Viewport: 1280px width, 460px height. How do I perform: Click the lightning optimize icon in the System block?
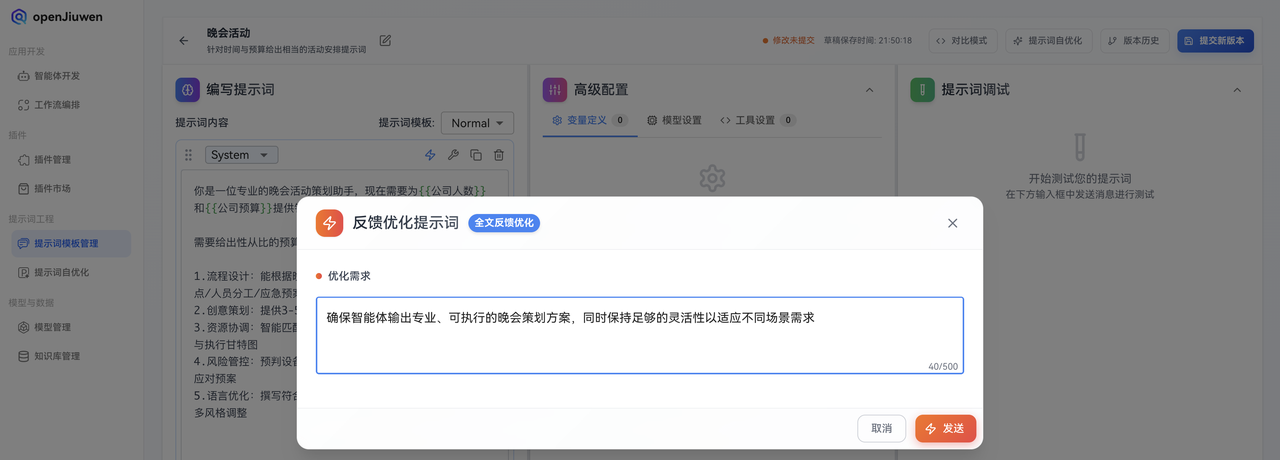coord(430,155)
